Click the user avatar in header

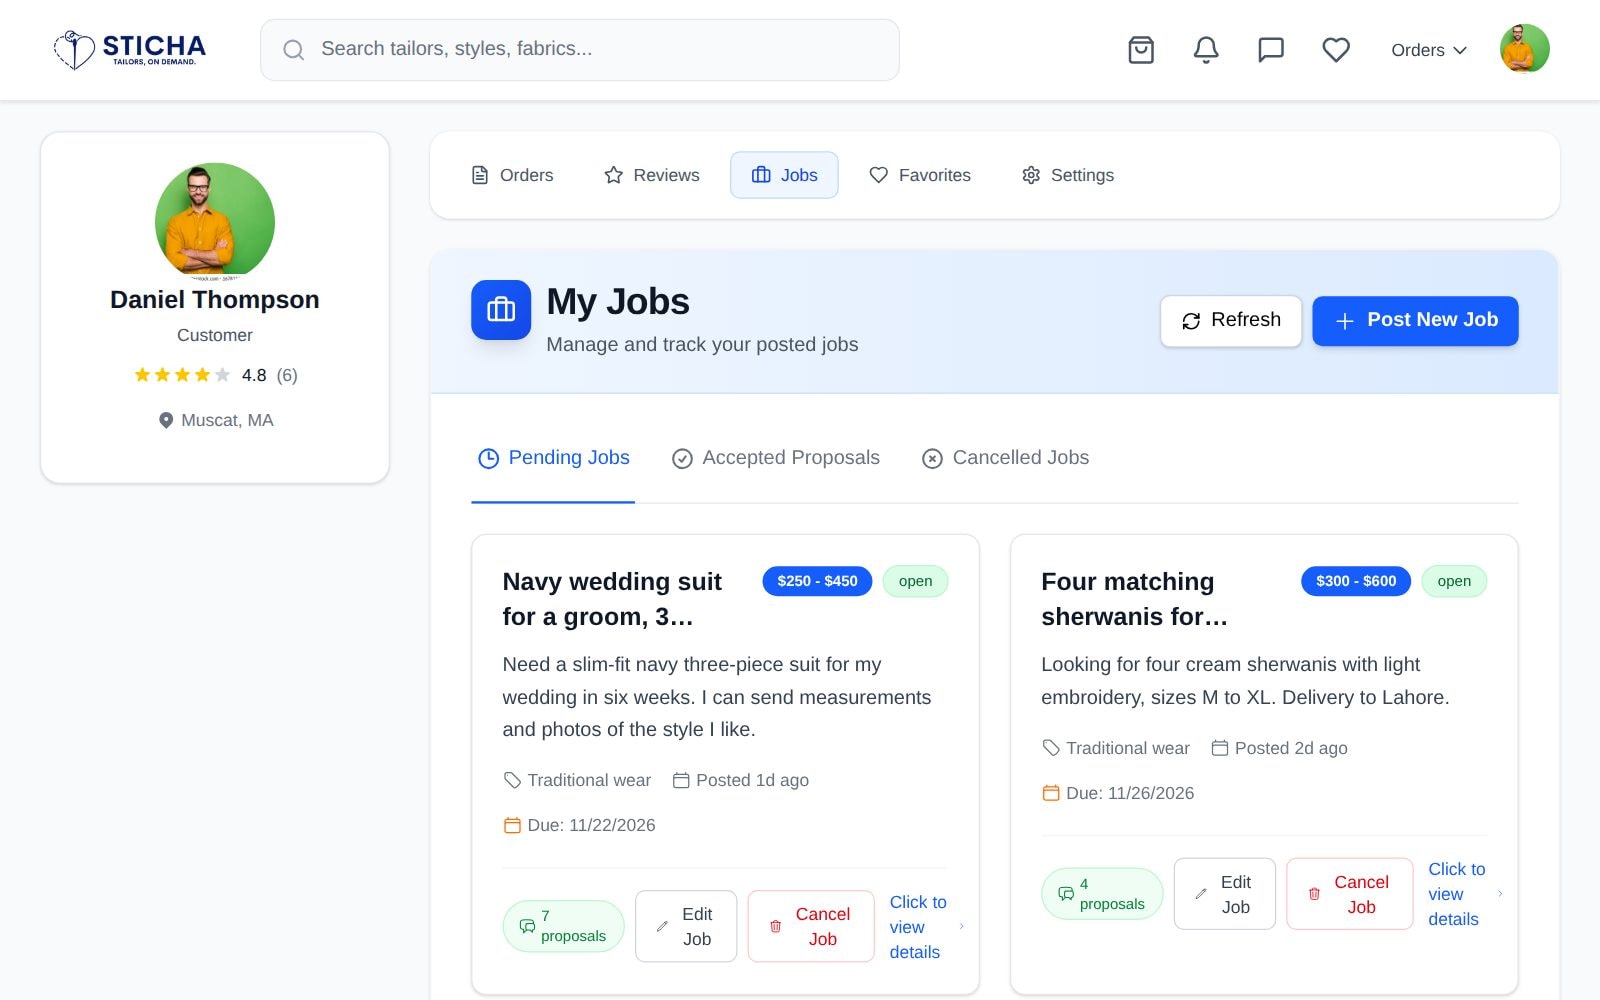point(1524,49)
